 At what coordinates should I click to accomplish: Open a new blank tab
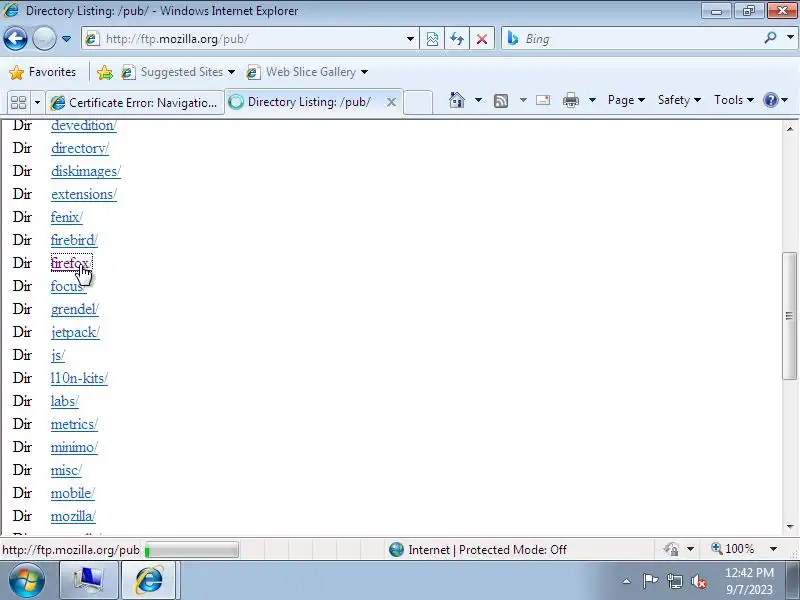coord(418,102)
